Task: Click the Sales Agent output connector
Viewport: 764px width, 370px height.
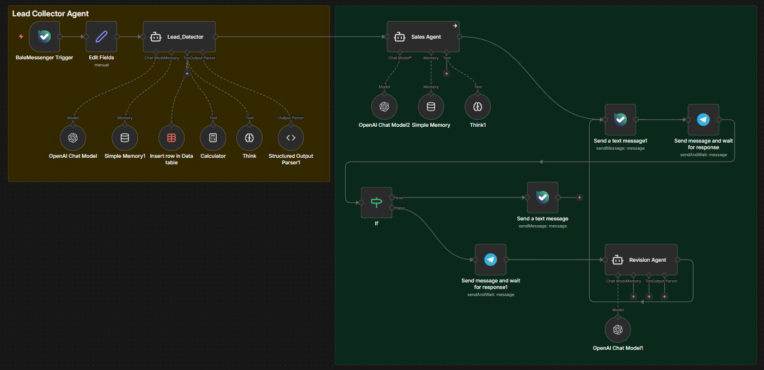Action: pyautogui.click(x=459, y=37)
